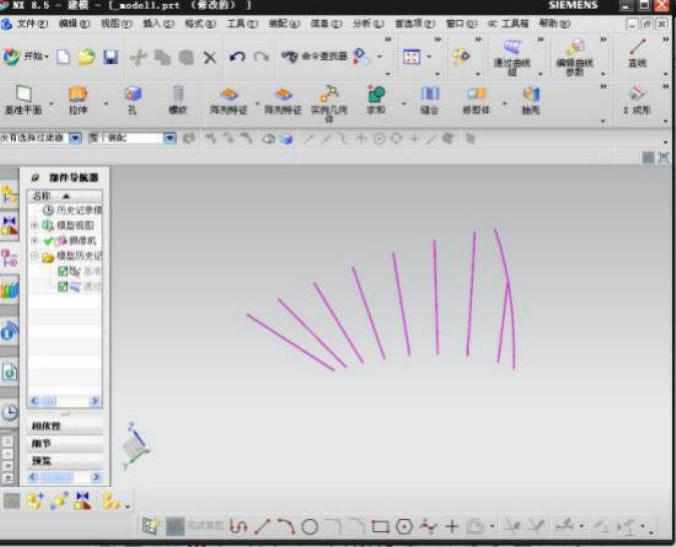Open the Unite dropdown arrow

pyautogui.click(x=404, y=104)
